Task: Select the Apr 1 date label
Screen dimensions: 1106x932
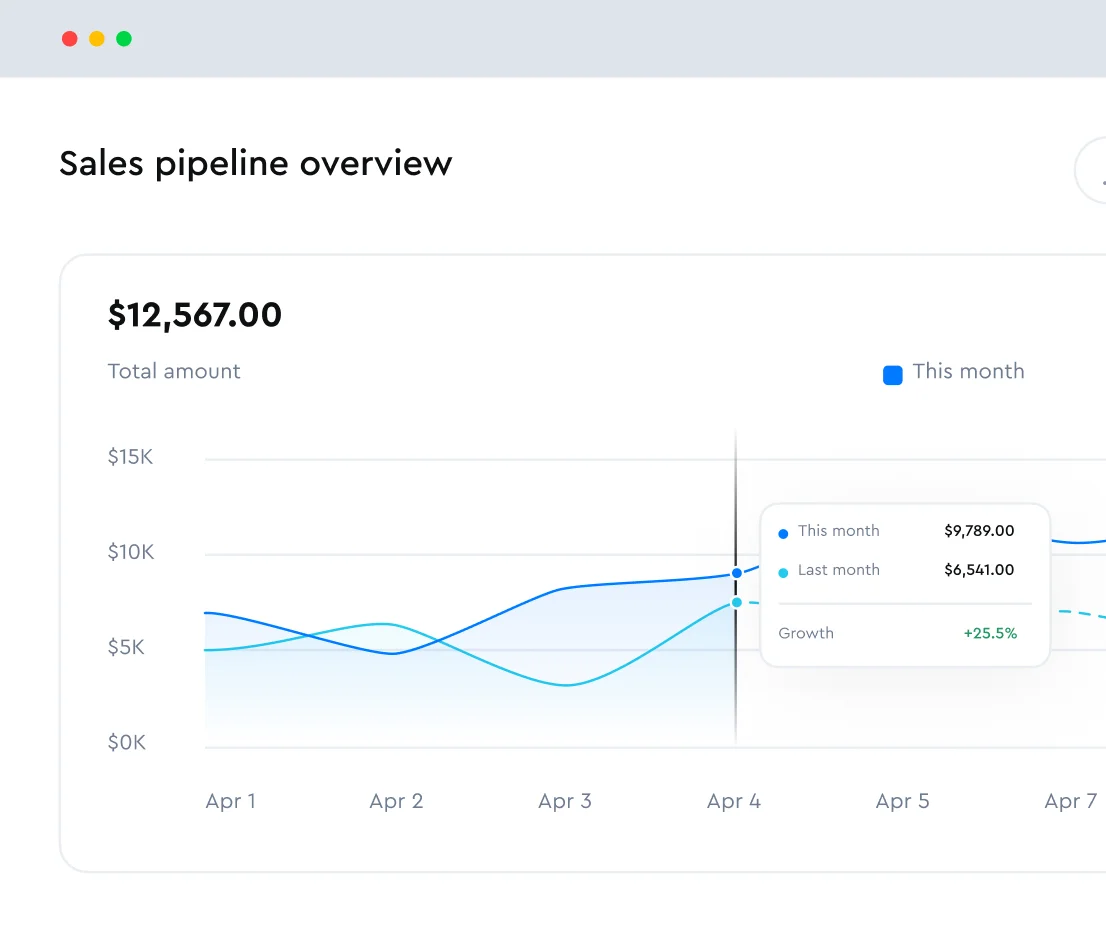Action: pyautogui.click(x=230, y=801)
